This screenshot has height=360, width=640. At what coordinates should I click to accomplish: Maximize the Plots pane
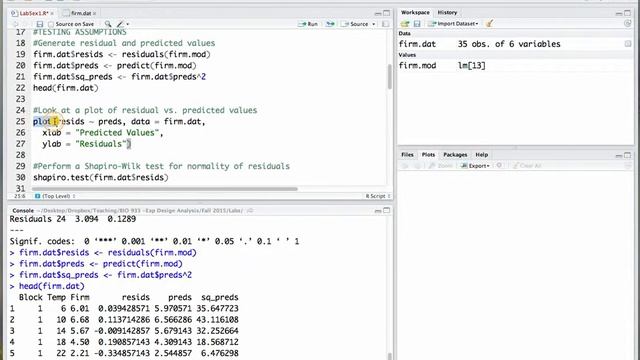[x=627, y=155]
